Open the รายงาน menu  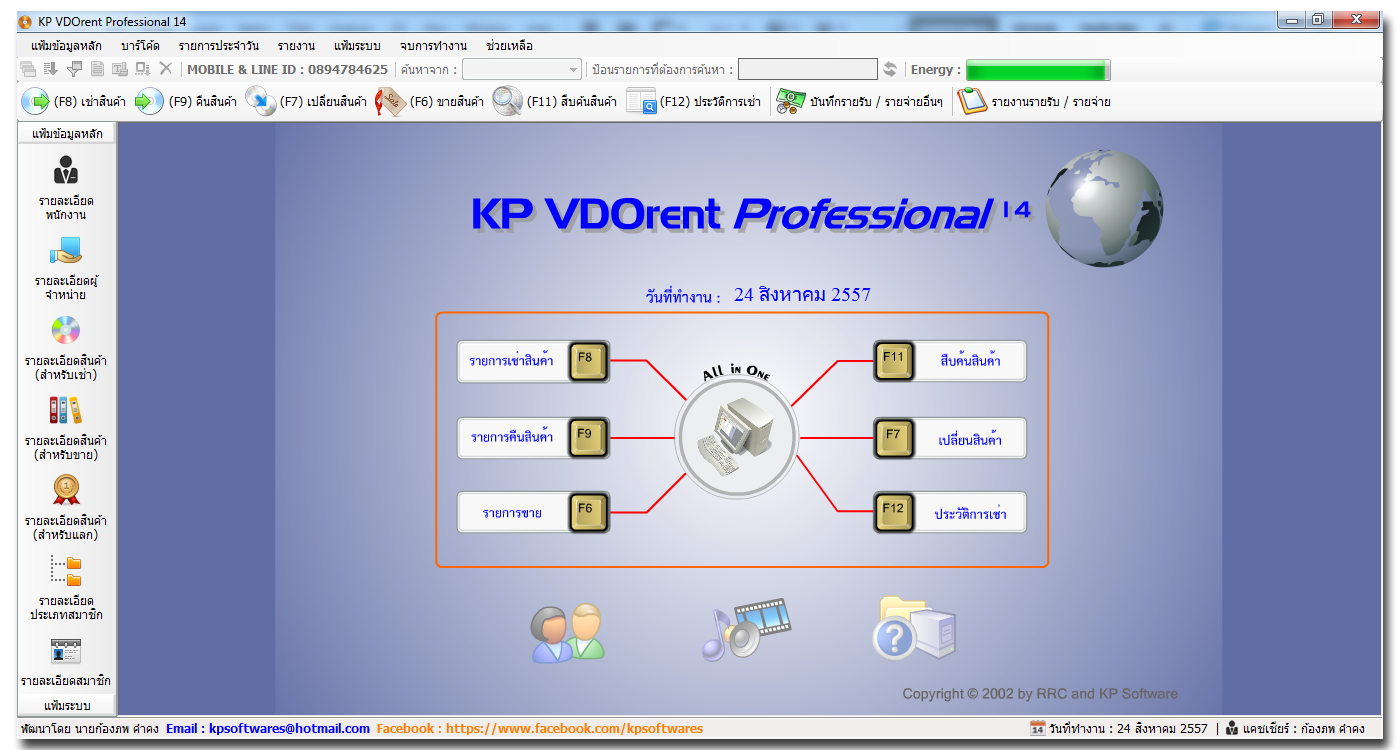coord(296,46)
